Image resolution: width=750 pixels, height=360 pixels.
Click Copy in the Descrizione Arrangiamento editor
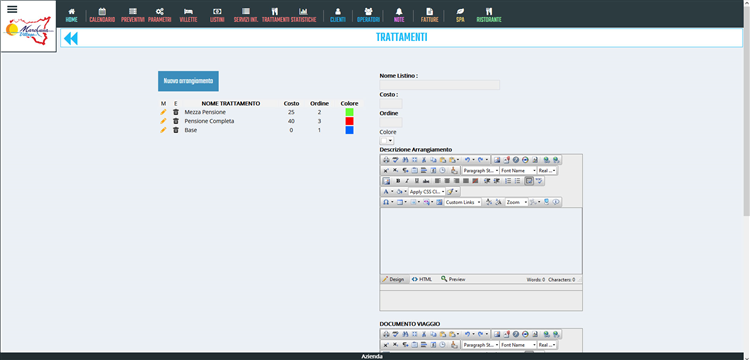pos(433,160)
